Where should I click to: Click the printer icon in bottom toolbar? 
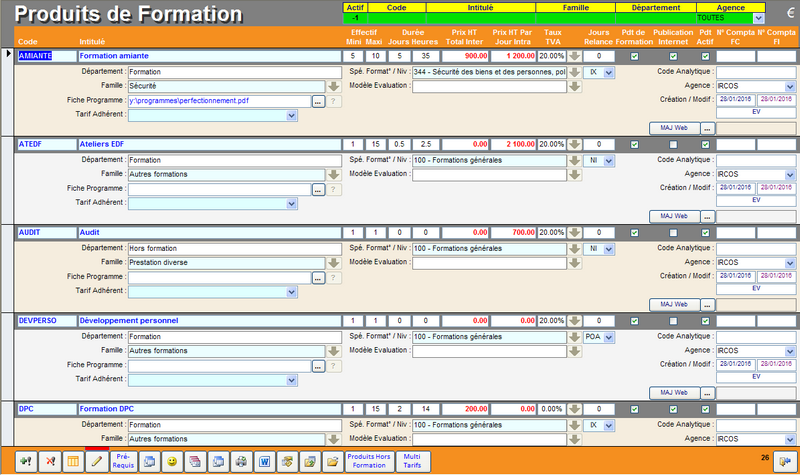coord(240,462)
